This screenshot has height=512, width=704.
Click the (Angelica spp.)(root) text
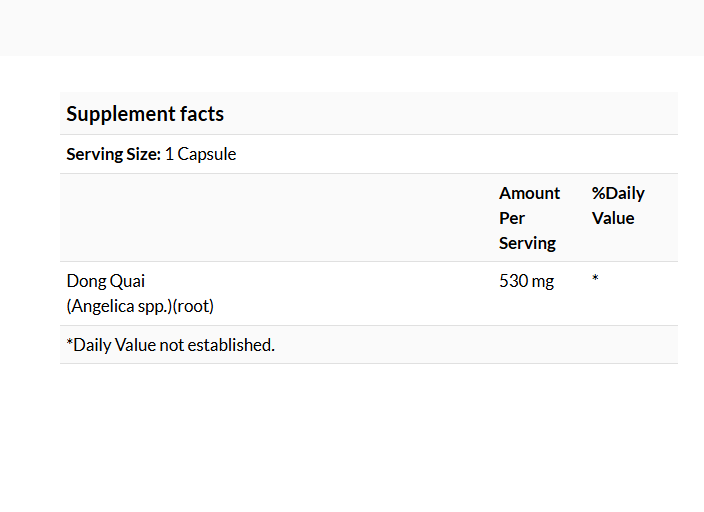pos(140,306)
